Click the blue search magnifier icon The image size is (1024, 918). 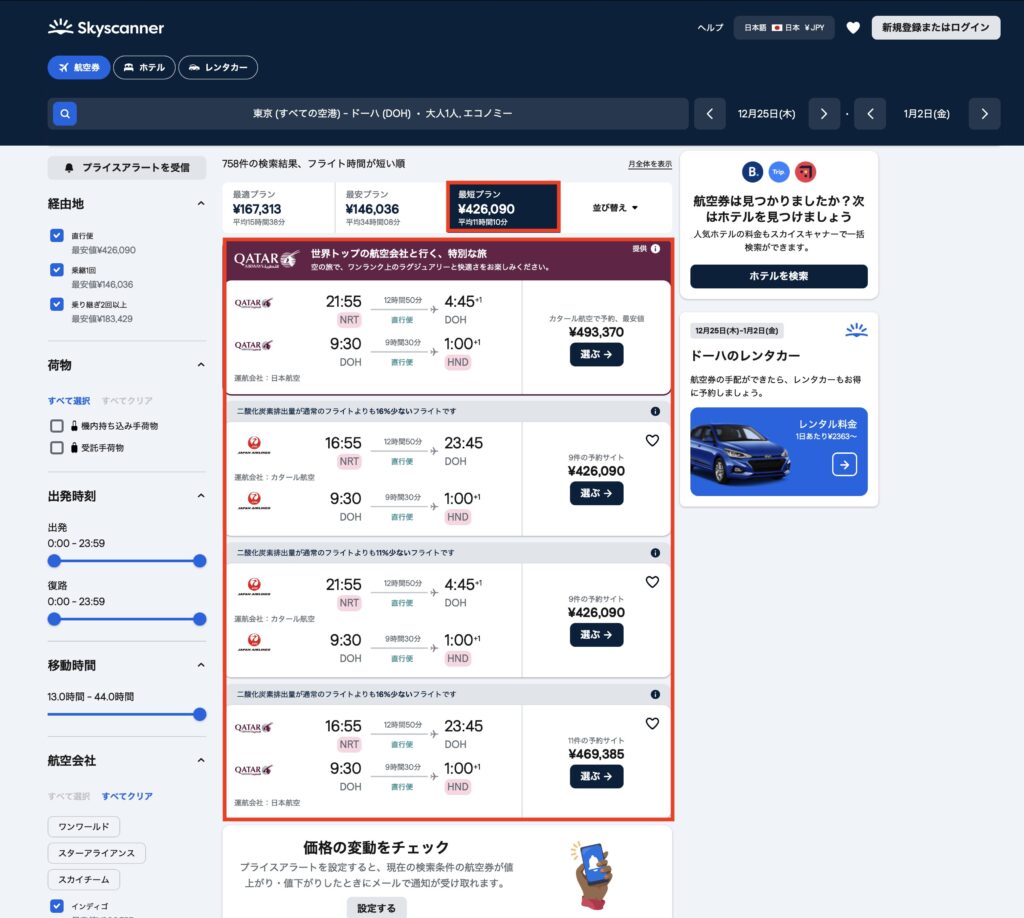(64, 114)
